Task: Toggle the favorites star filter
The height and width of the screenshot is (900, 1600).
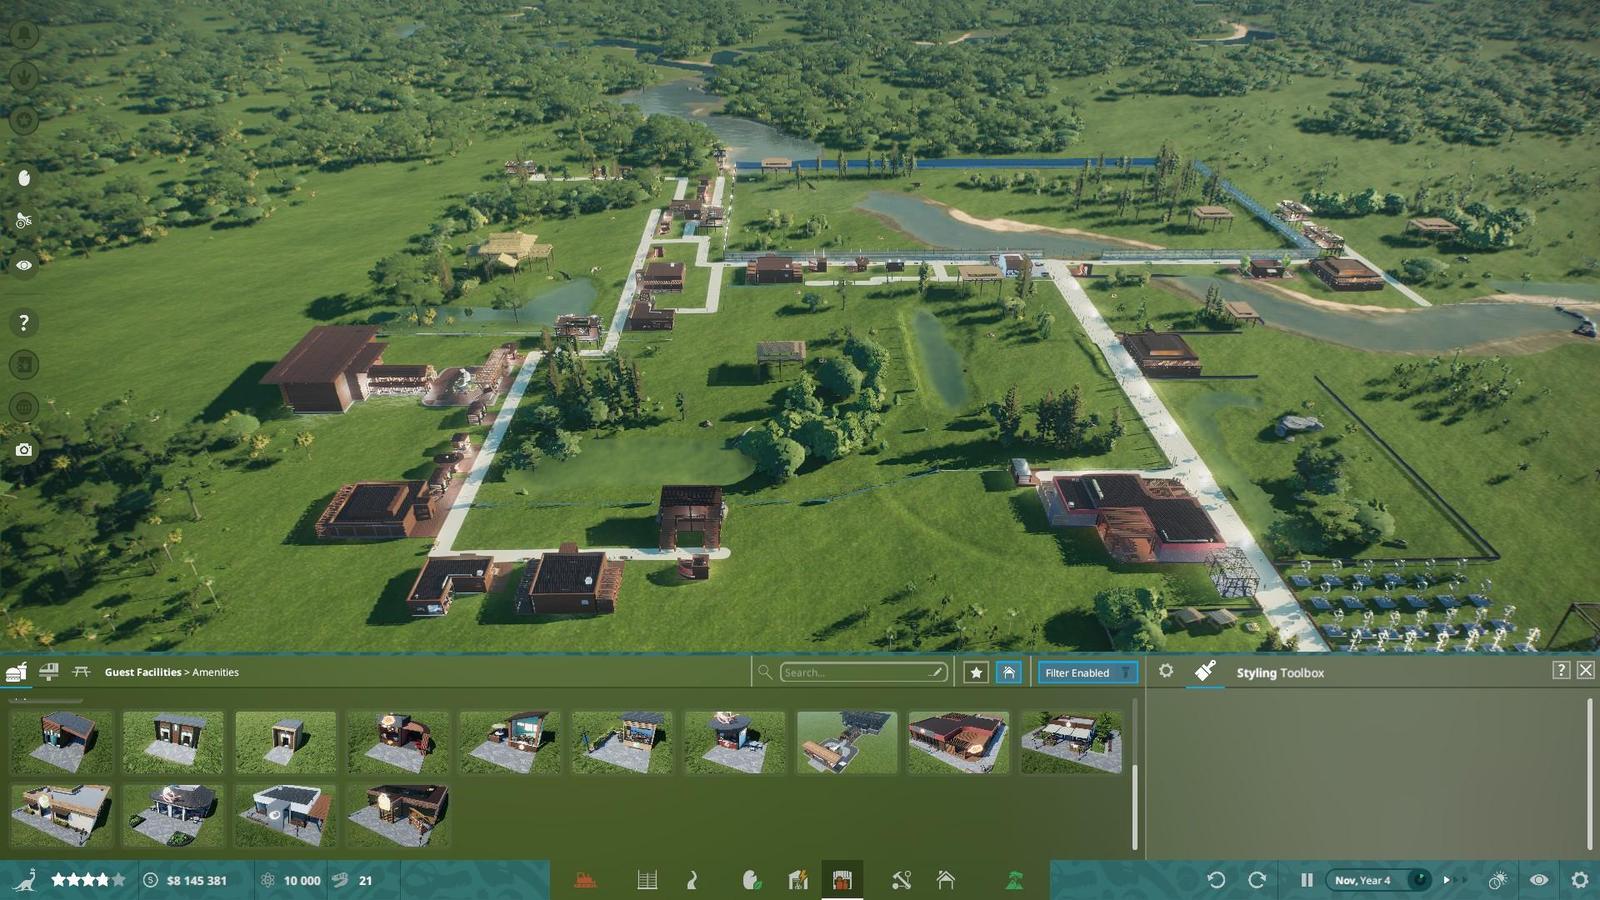Action: 976,673
